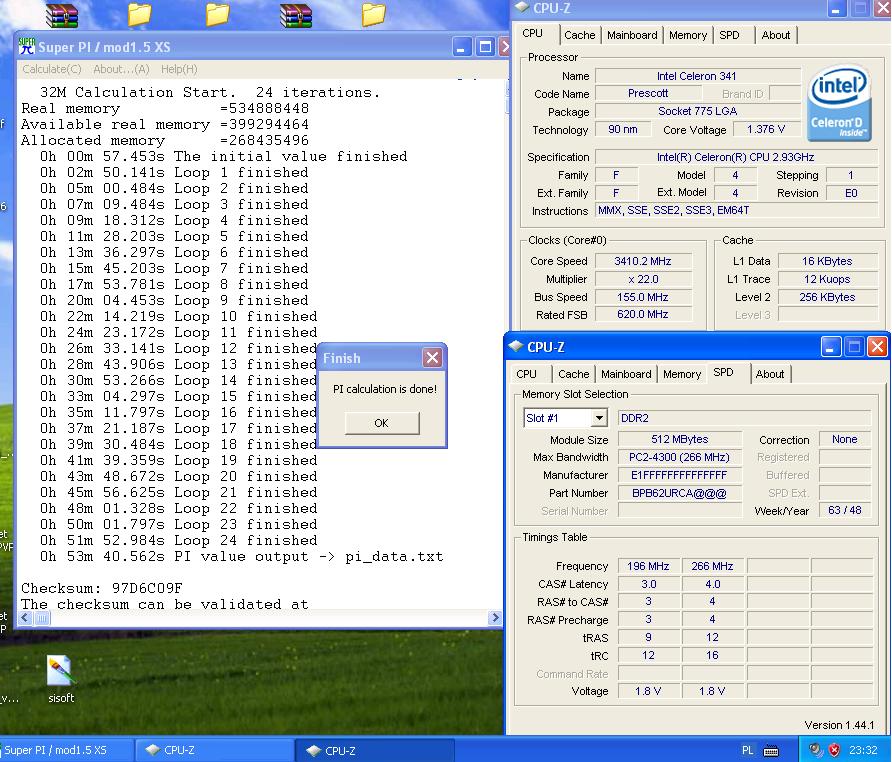892x762 pixels.
Task: Close the lower CPU-Z window
Action: 877,347
